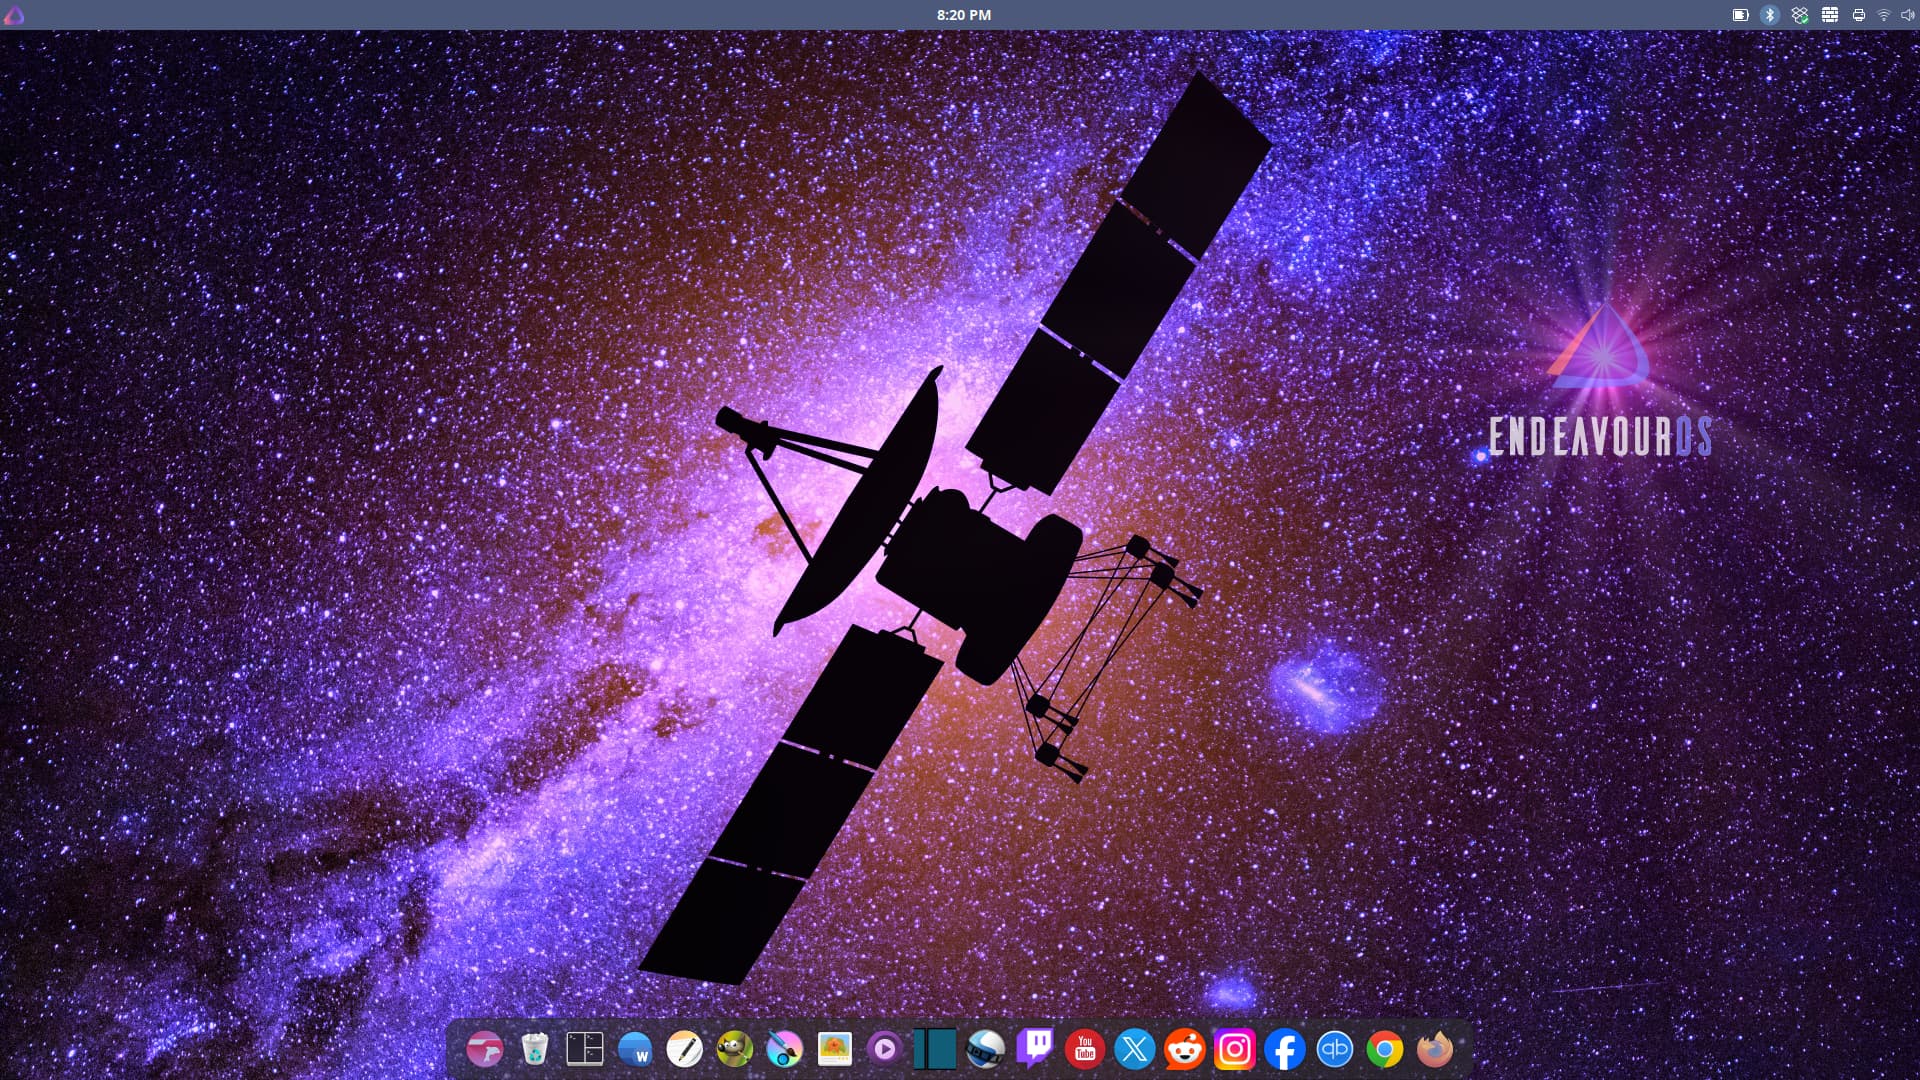Open Reddit from the dock
1920x1080 pixels.
click(1185, 1049)
